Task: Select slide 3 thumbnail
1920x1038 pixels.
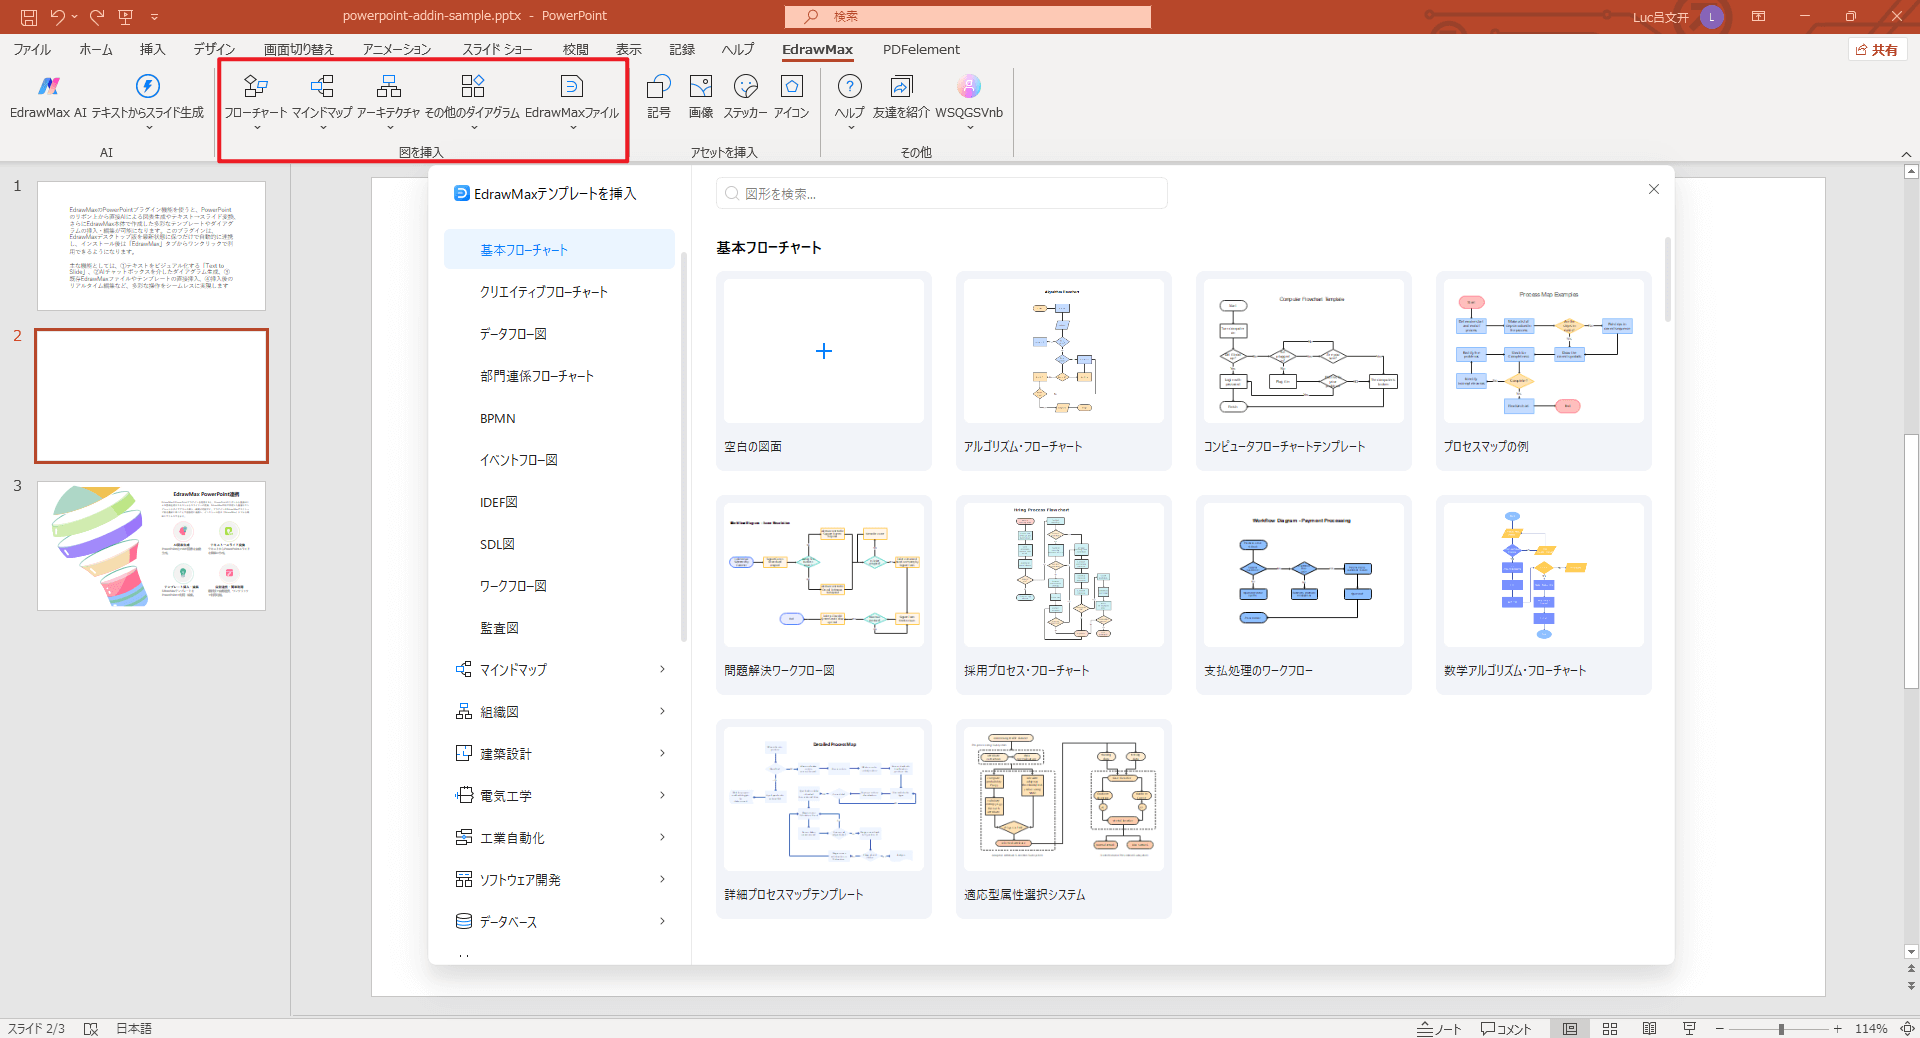Action: (152, 546)
